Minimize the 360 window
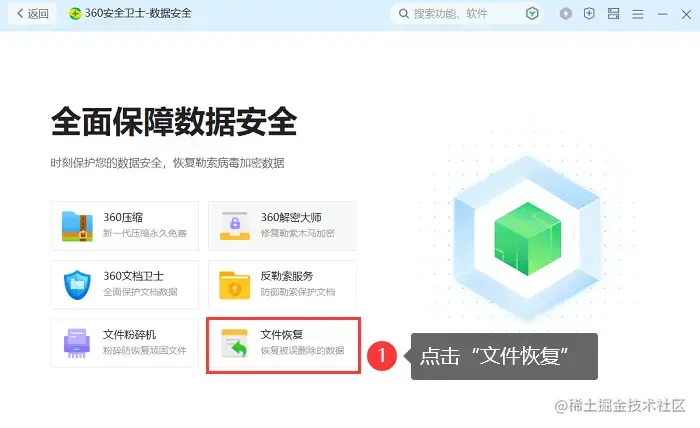 (x=662, y=14)
